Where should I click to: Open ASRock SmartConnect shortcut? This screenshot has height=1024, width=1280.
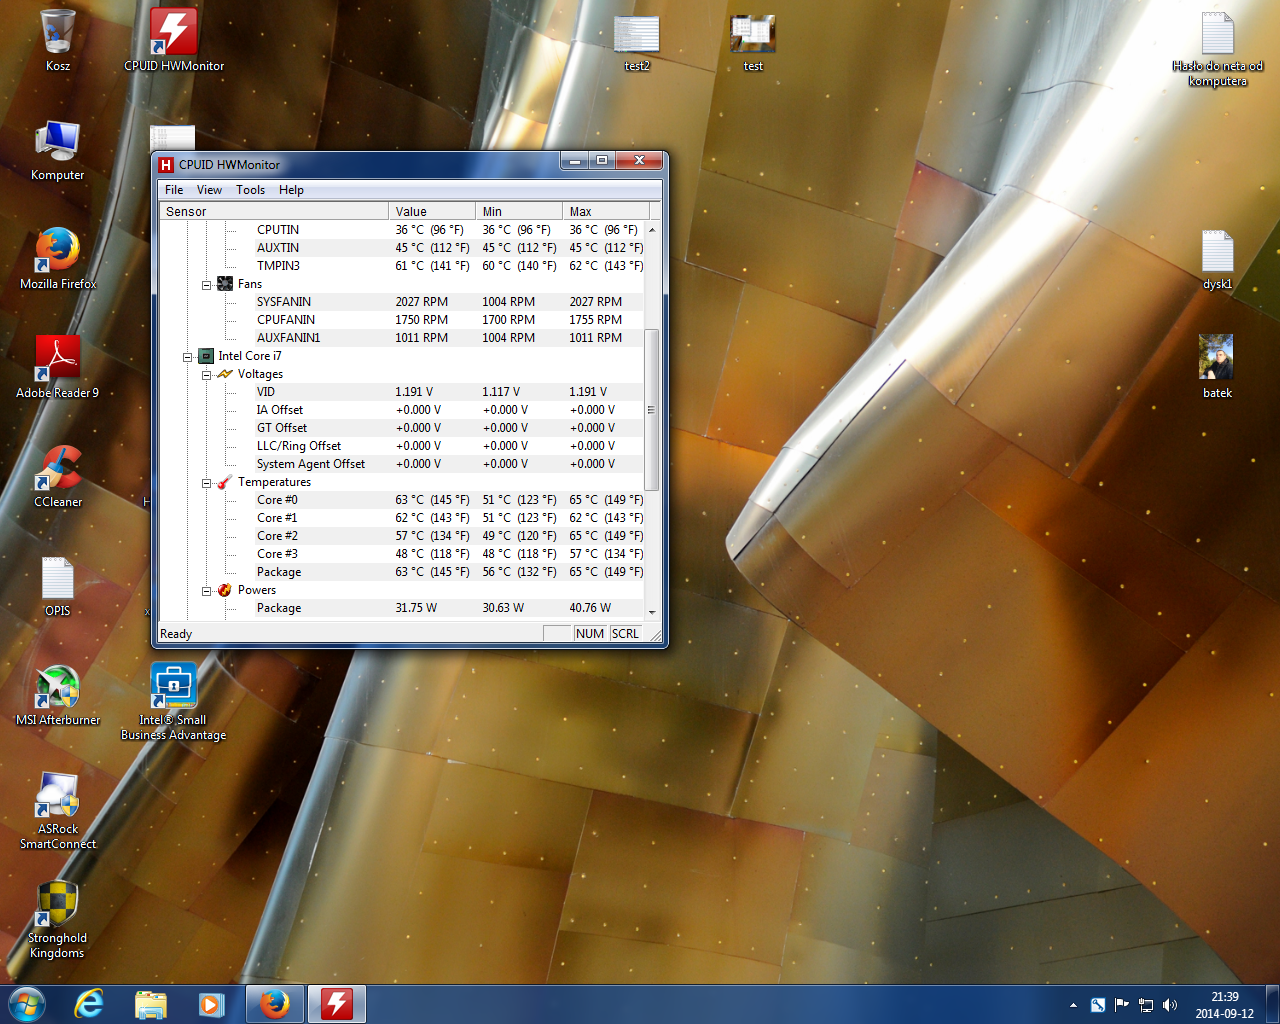[57, 796]
